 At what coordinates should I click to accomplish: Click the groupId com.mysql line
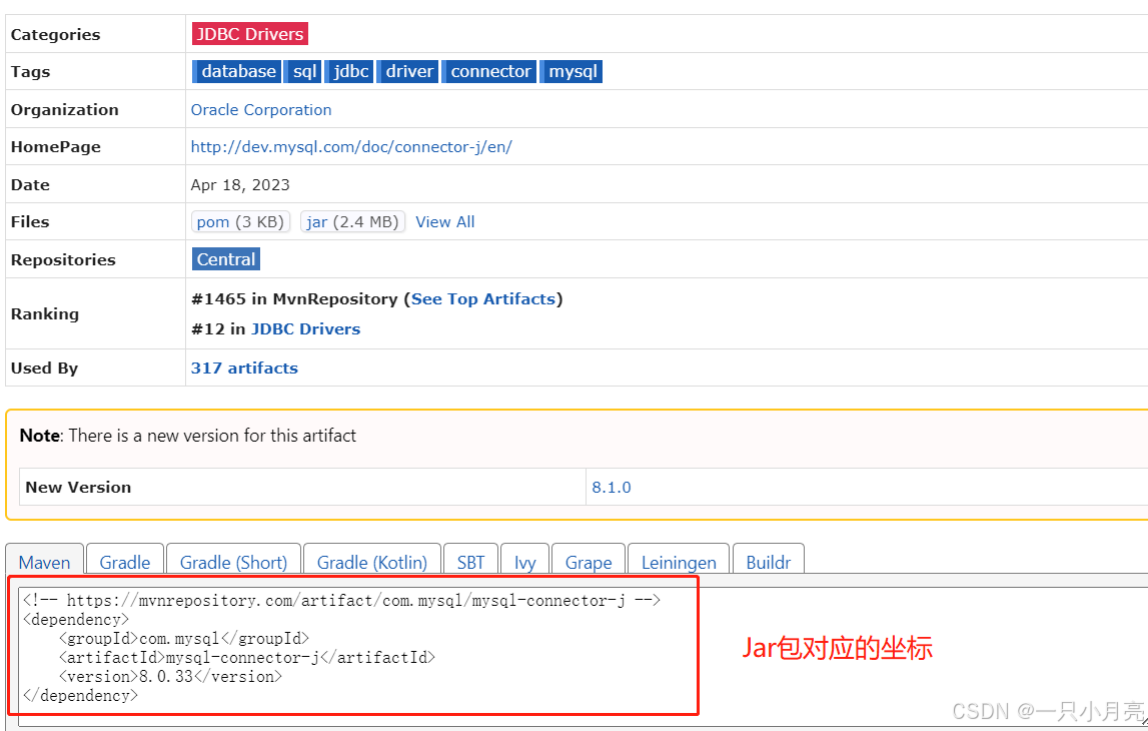[184, 639]
